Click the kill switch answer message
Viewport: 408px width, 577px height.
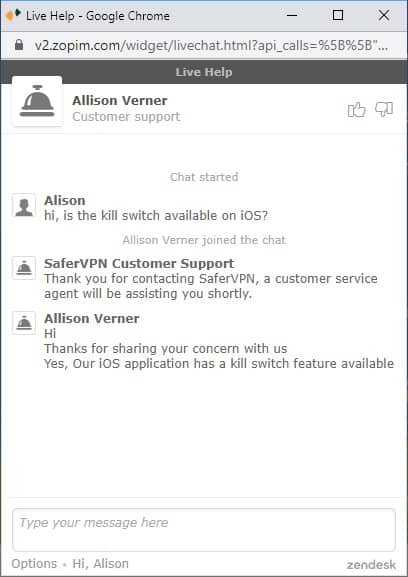(219, 364)
